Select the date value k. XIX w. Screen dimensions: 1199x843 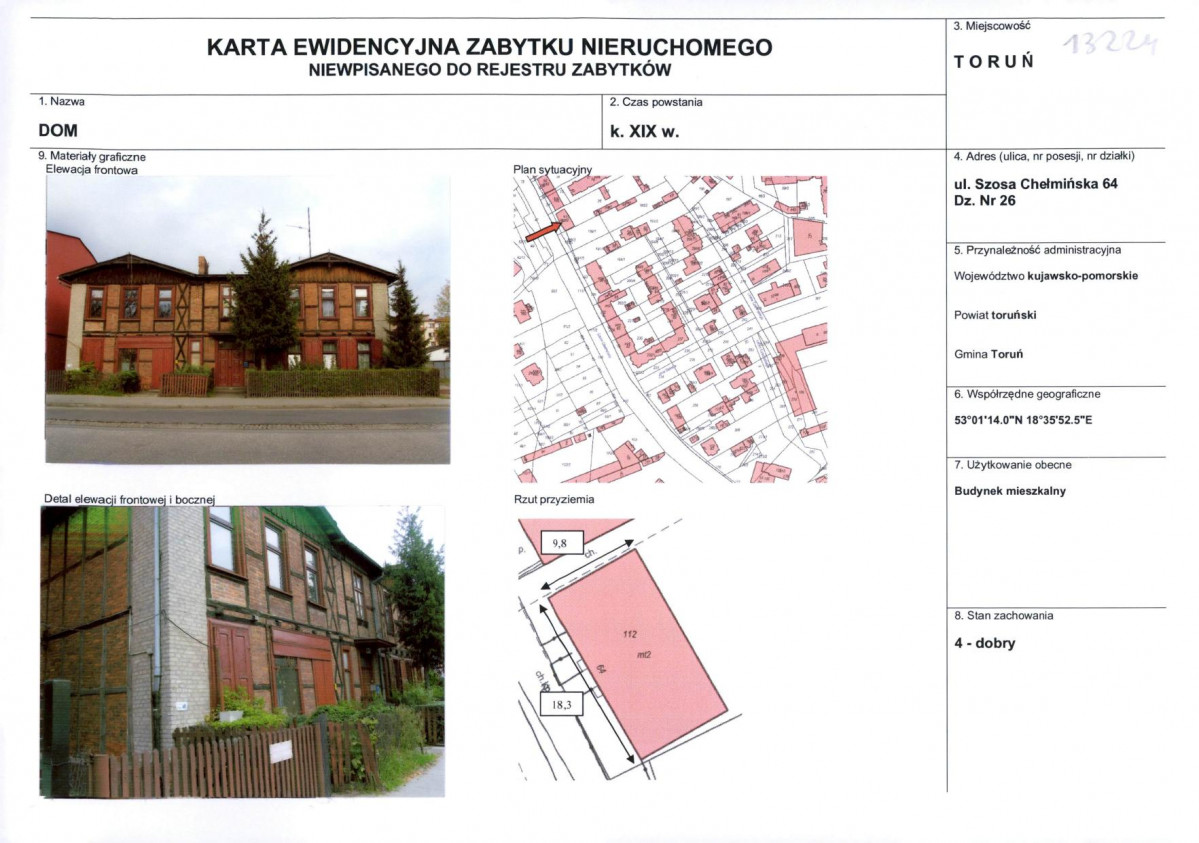[x=645, y=132]
